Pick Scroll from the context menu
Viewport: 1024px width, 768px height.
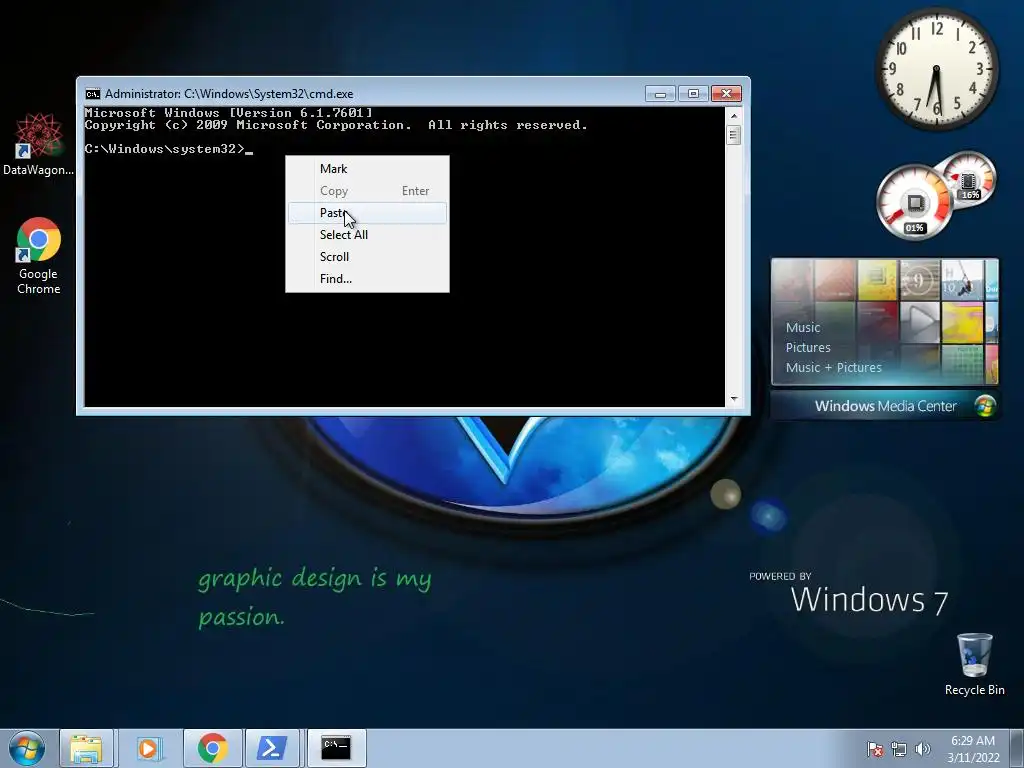[x=367, y=257]
